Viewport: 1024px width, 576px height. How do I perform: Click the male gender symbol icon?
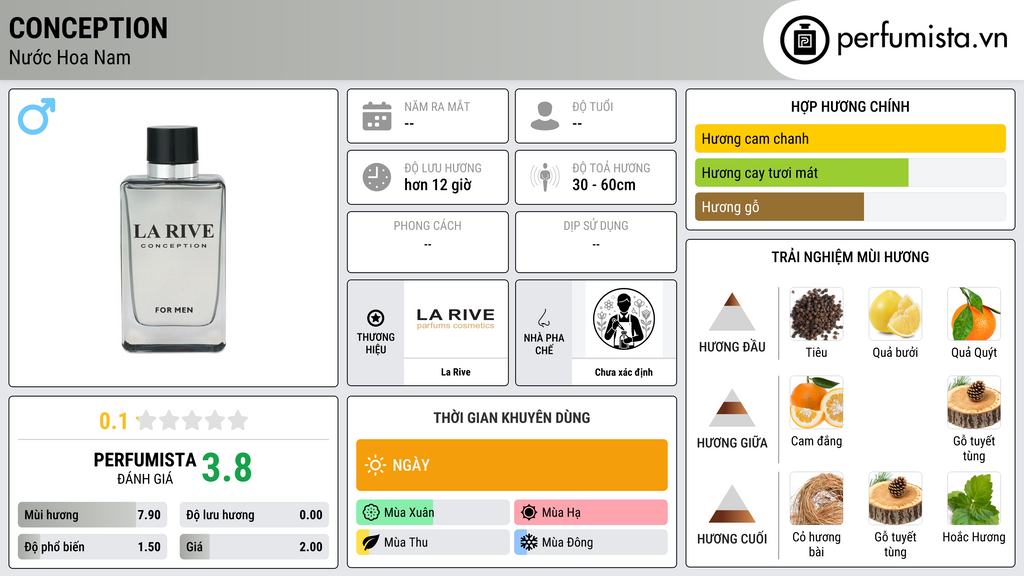click(37, 116)
